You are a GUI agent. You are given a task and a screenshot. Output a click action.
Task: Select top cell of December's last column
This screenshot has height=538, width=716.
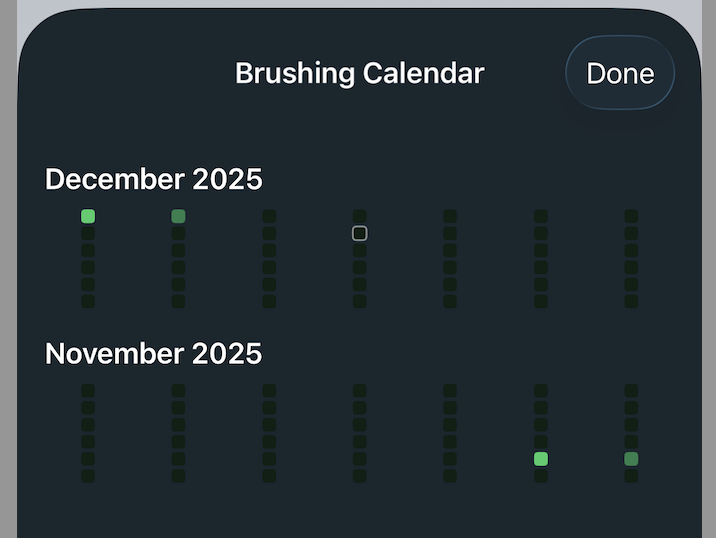[631, 216]
